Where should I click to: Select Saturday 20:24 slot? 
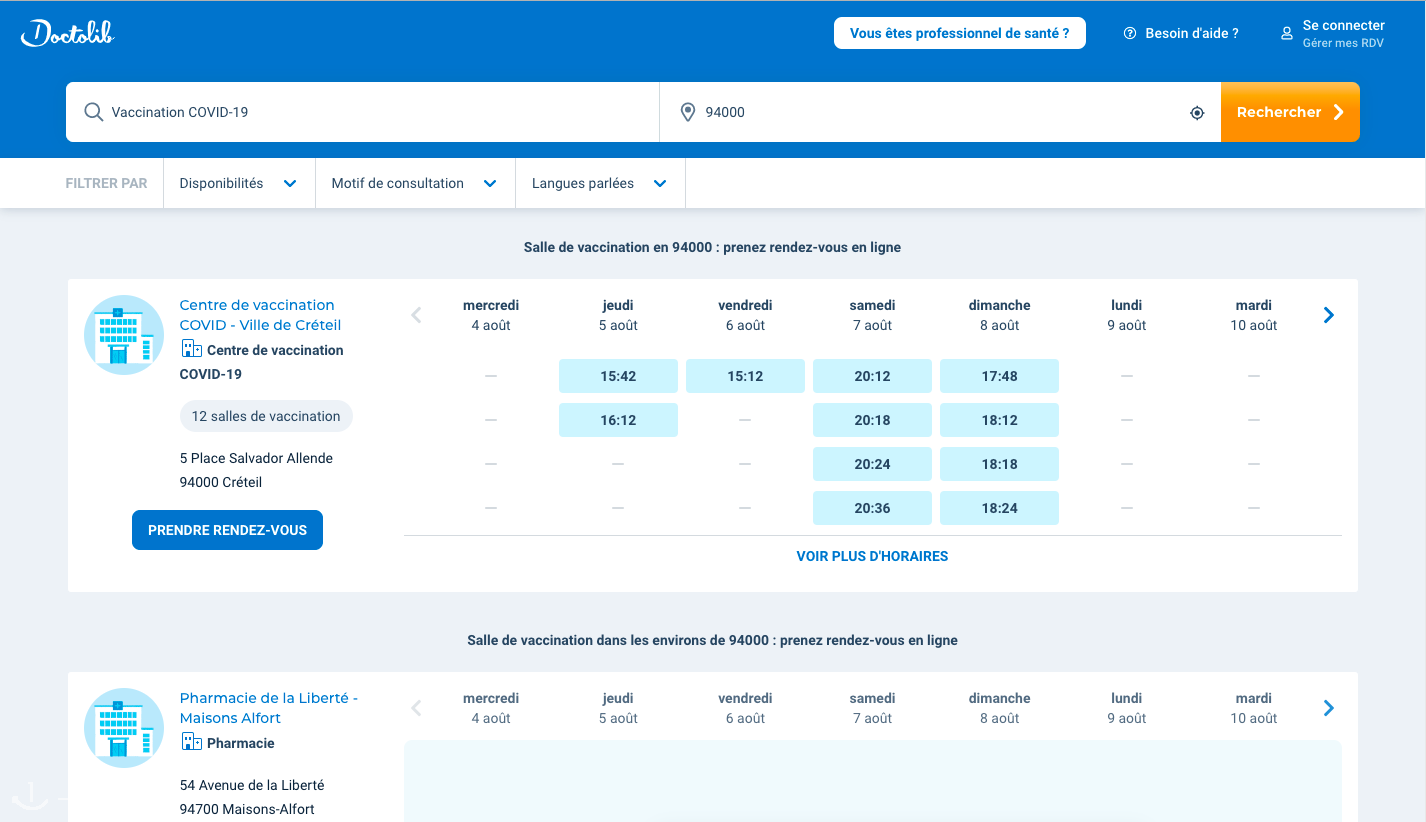(872, 464)
